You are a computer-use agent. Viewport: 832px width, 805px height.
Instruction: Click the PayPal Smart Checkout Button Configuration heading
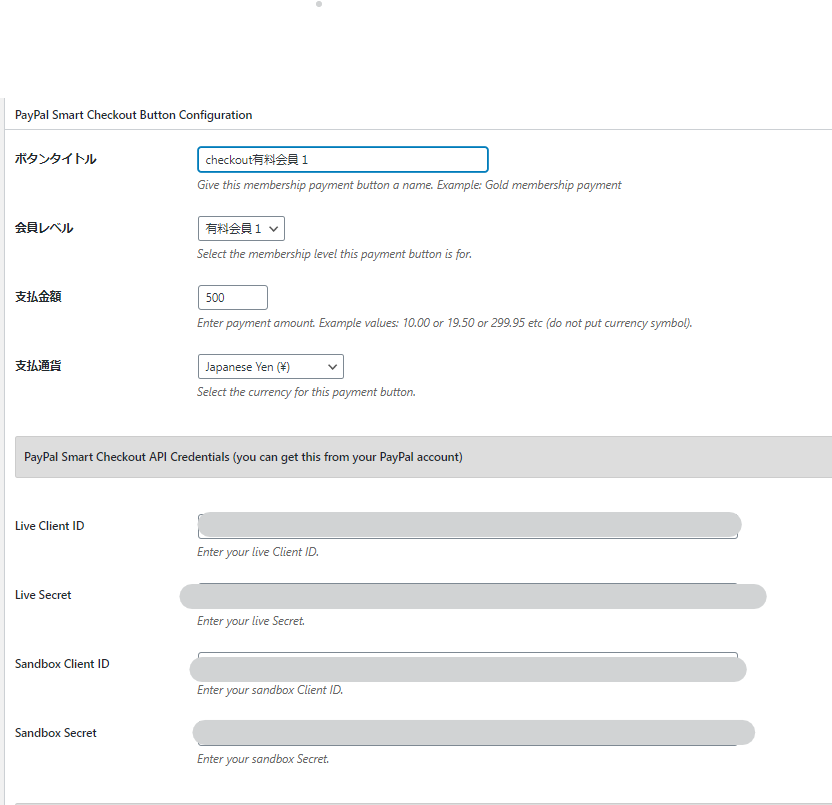134,115
